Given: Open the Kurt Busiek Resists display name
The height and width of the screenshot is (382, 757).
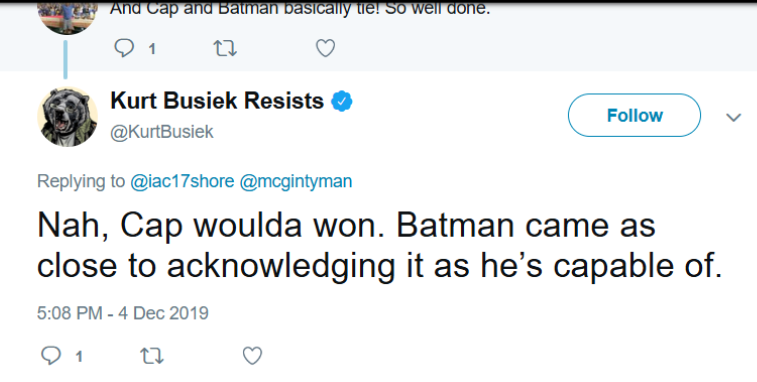Looking at the screenshot, I should pyautogui.click(x=217, y=101).
